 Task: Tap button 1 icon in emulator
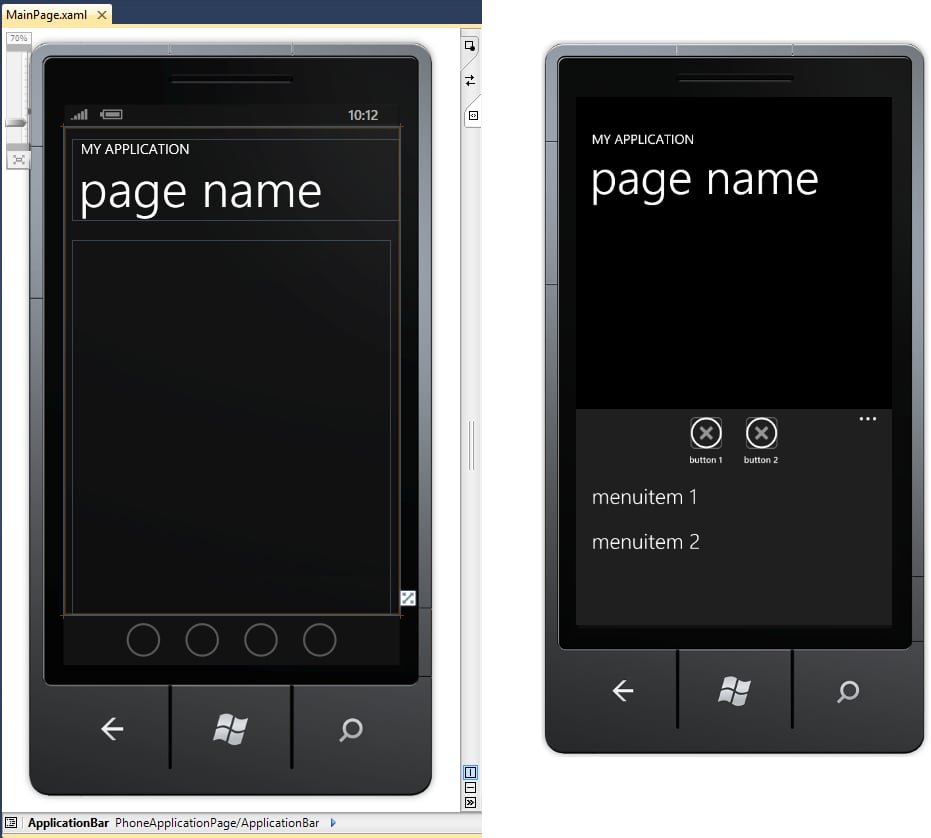(x=706, y=433)
